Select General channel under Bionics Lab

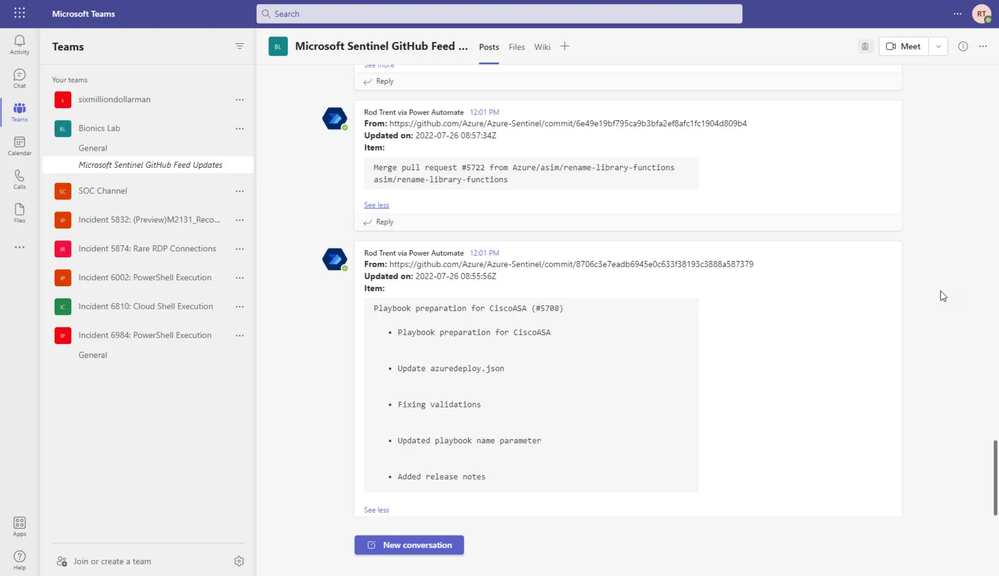[93, 148]
